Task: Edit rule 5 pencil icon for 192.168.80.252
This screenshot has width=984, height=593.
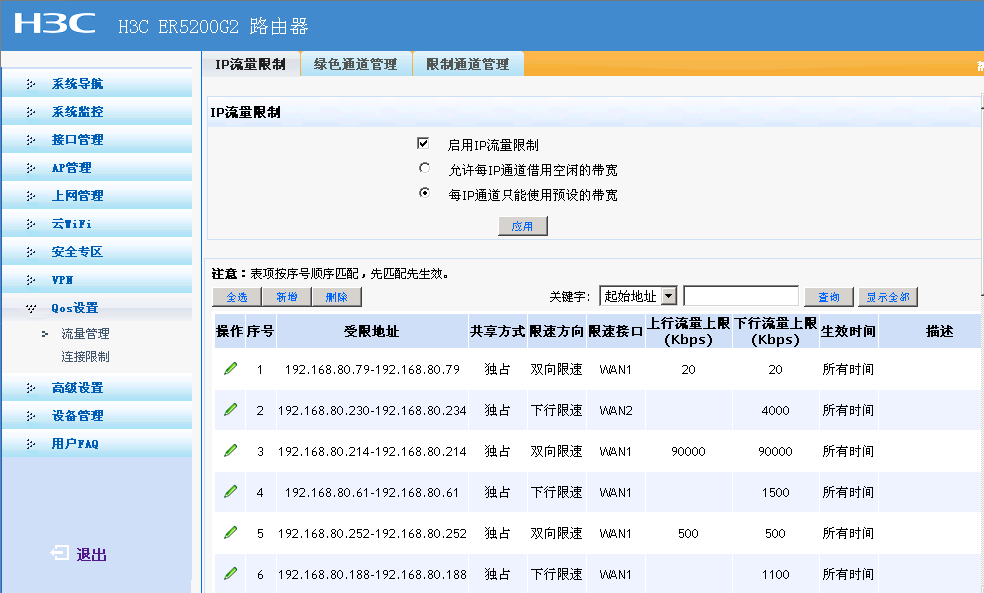Action: [230, 533]
